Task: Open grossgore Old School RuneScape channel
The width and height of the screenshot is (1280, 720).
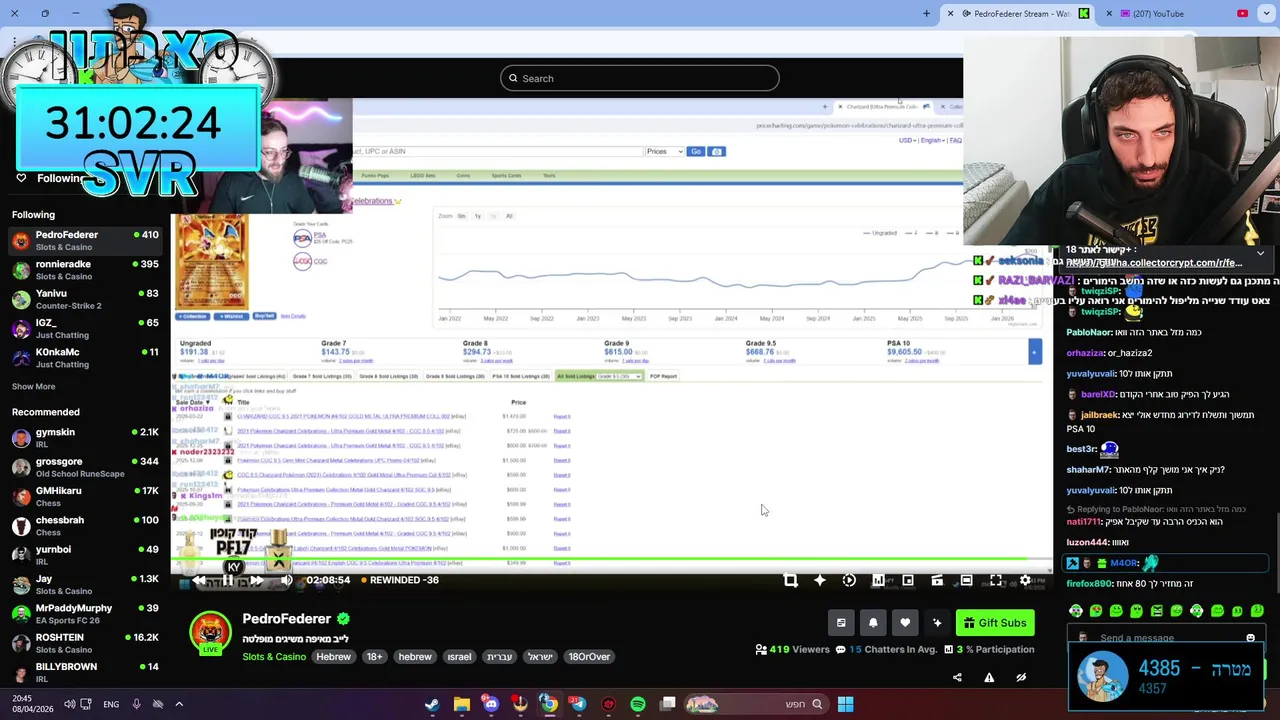Action: (x=85, y=467)
